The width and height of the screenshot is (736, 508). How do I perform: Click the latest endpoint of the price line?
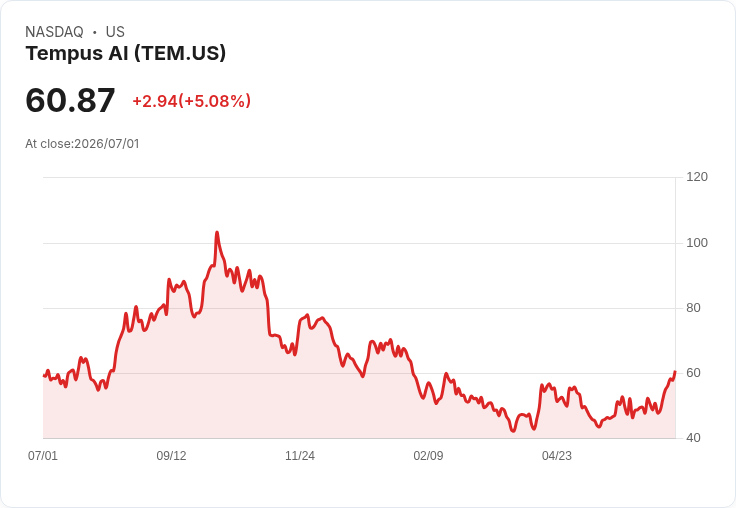point(675,371)
